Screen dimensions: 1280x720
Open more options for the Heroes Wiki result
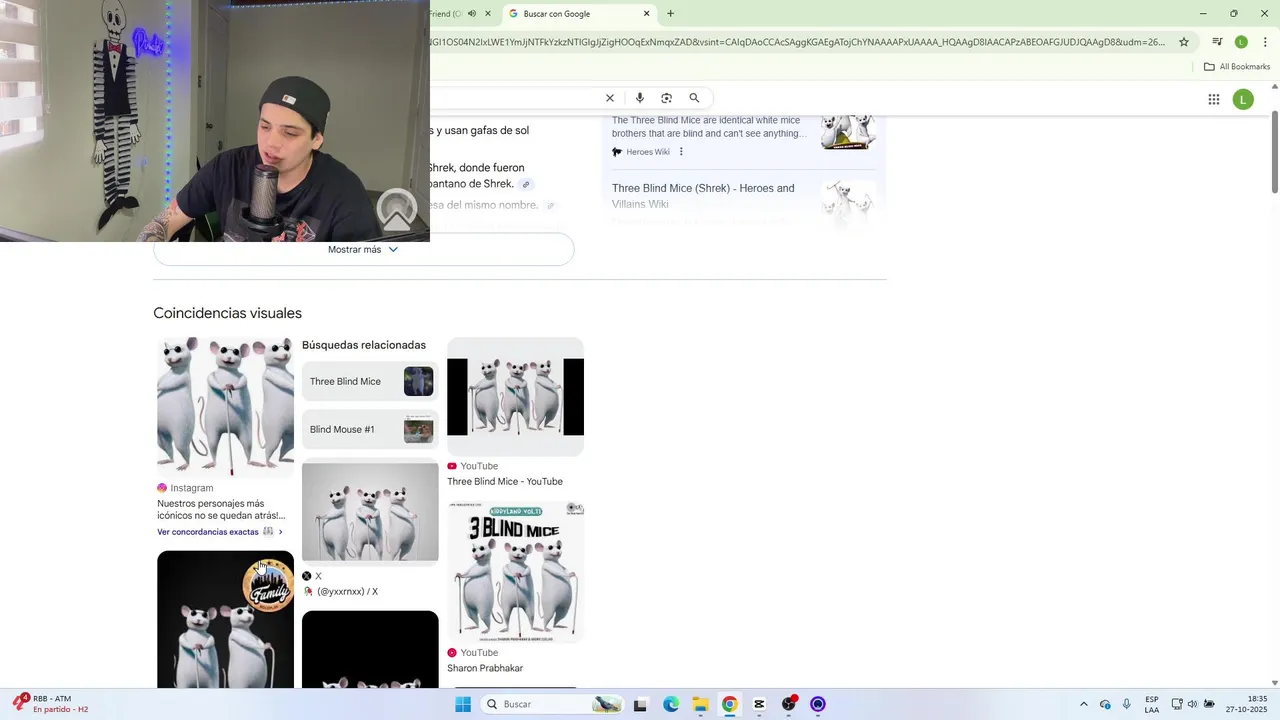681,152
